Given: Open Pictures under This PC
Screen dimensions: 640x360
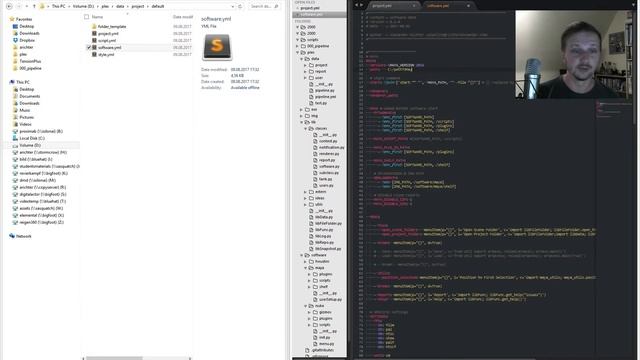Looking at the screenshot, I should pos(27,117).
